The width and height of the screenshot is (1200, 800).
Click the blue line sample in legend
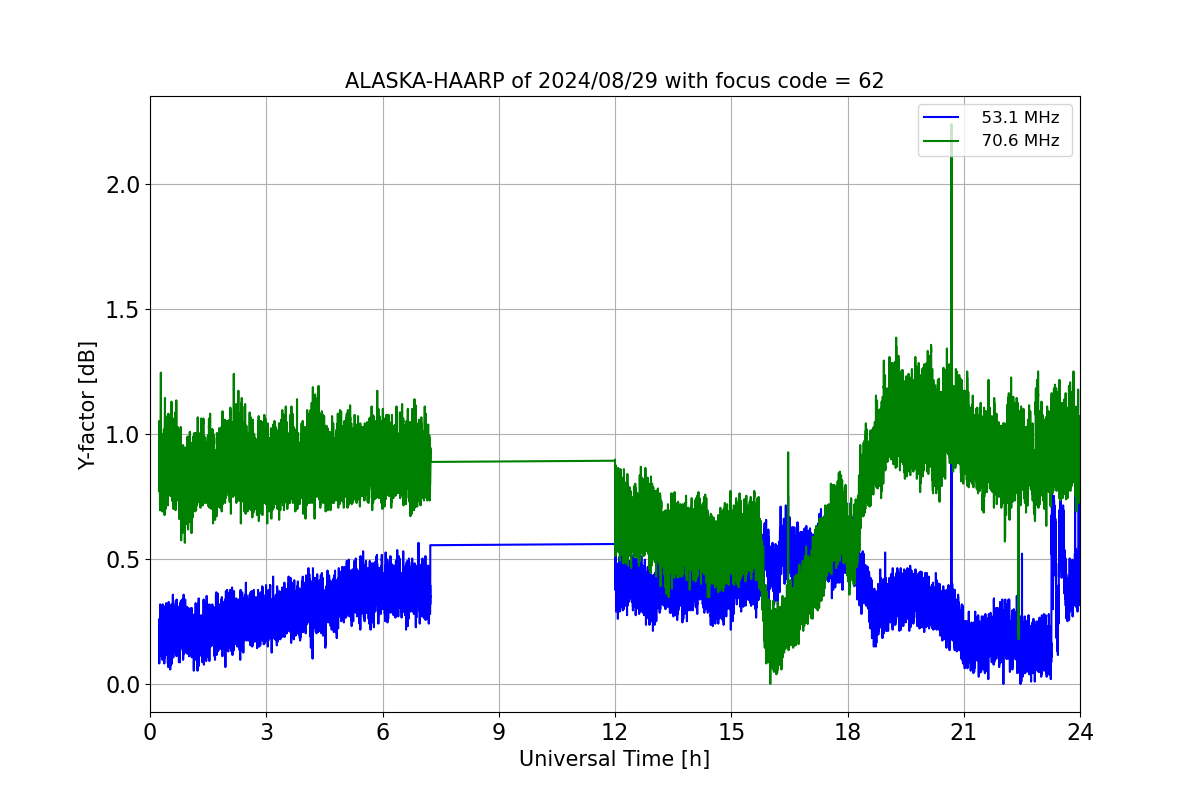click(x=943, y=118)
